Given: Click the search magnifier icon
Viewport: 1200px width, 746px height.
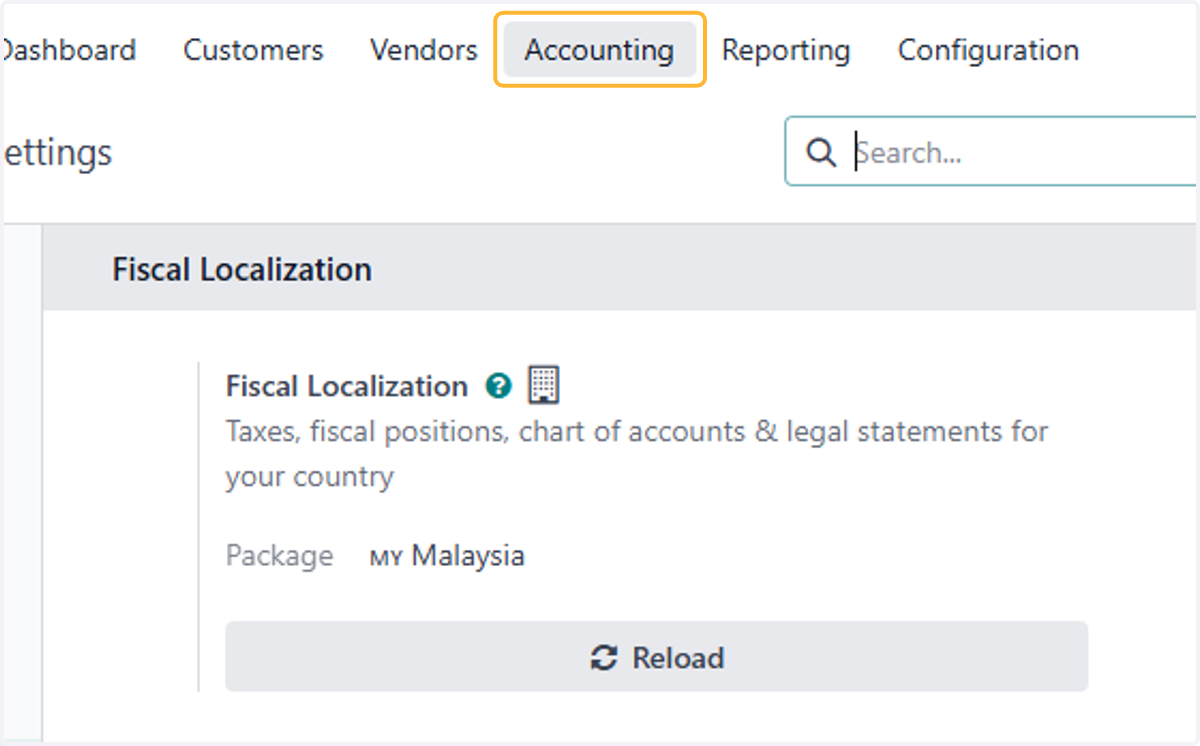Looking at the screenshot, I should (x=821, y=152).
